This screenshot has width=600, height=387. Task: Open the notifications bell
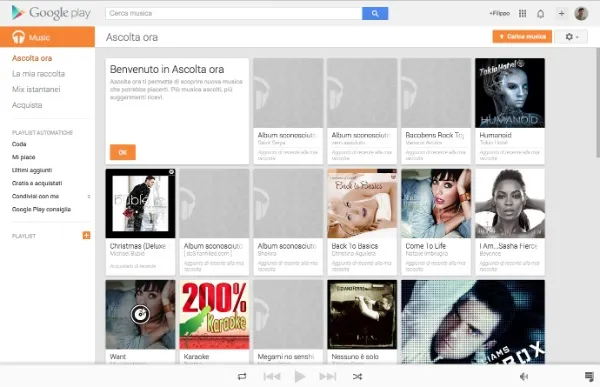click(540, 14)
